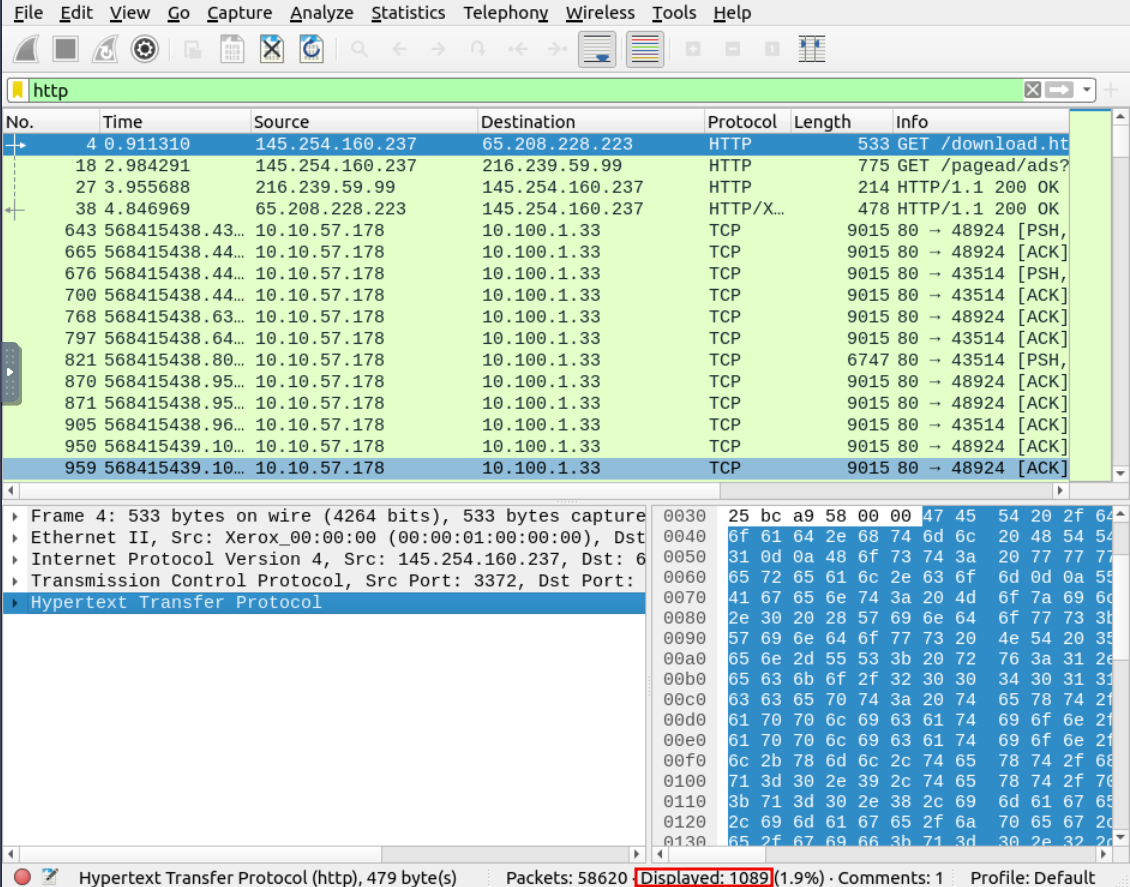Image resolution: width=1130 pixels, height=887 pixels.
Task: Open the display filter history dropdown
Action: click(x=1087, y=90)
